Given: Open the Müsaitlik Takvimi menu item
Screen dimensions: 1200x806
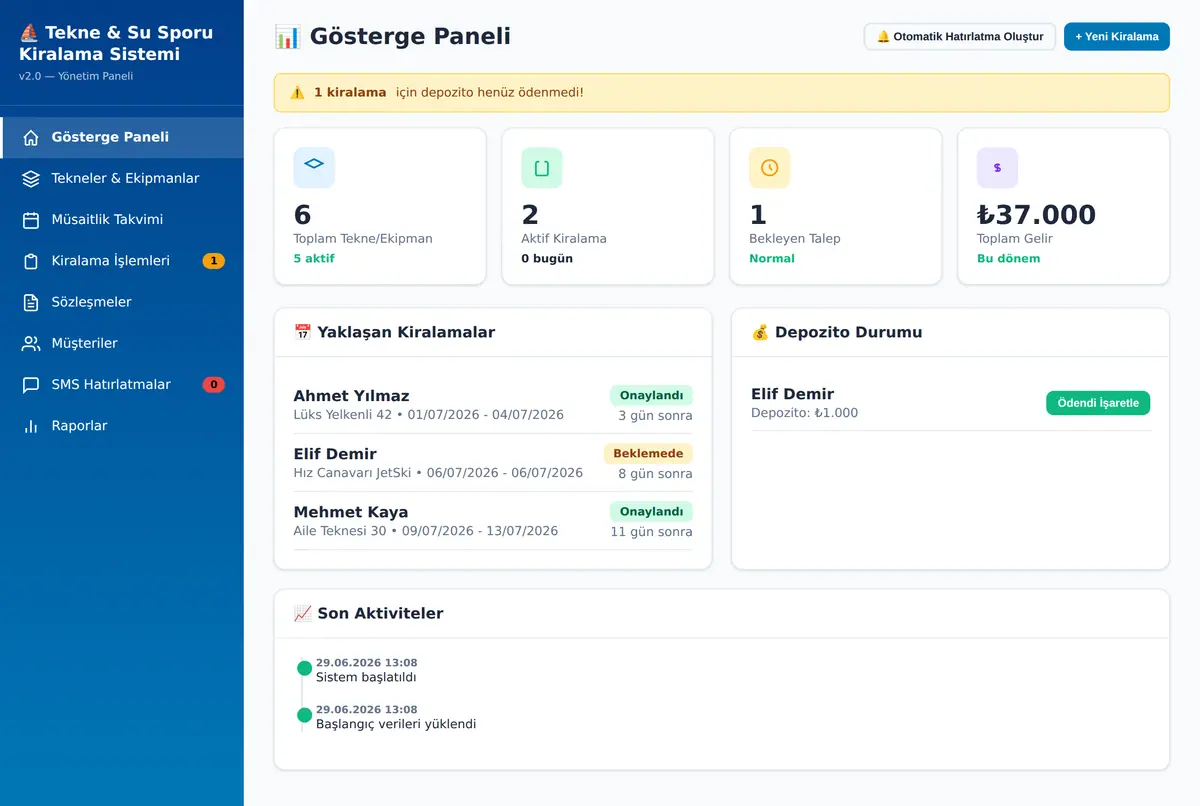Looking at the screenshot, I should point(122,220).
